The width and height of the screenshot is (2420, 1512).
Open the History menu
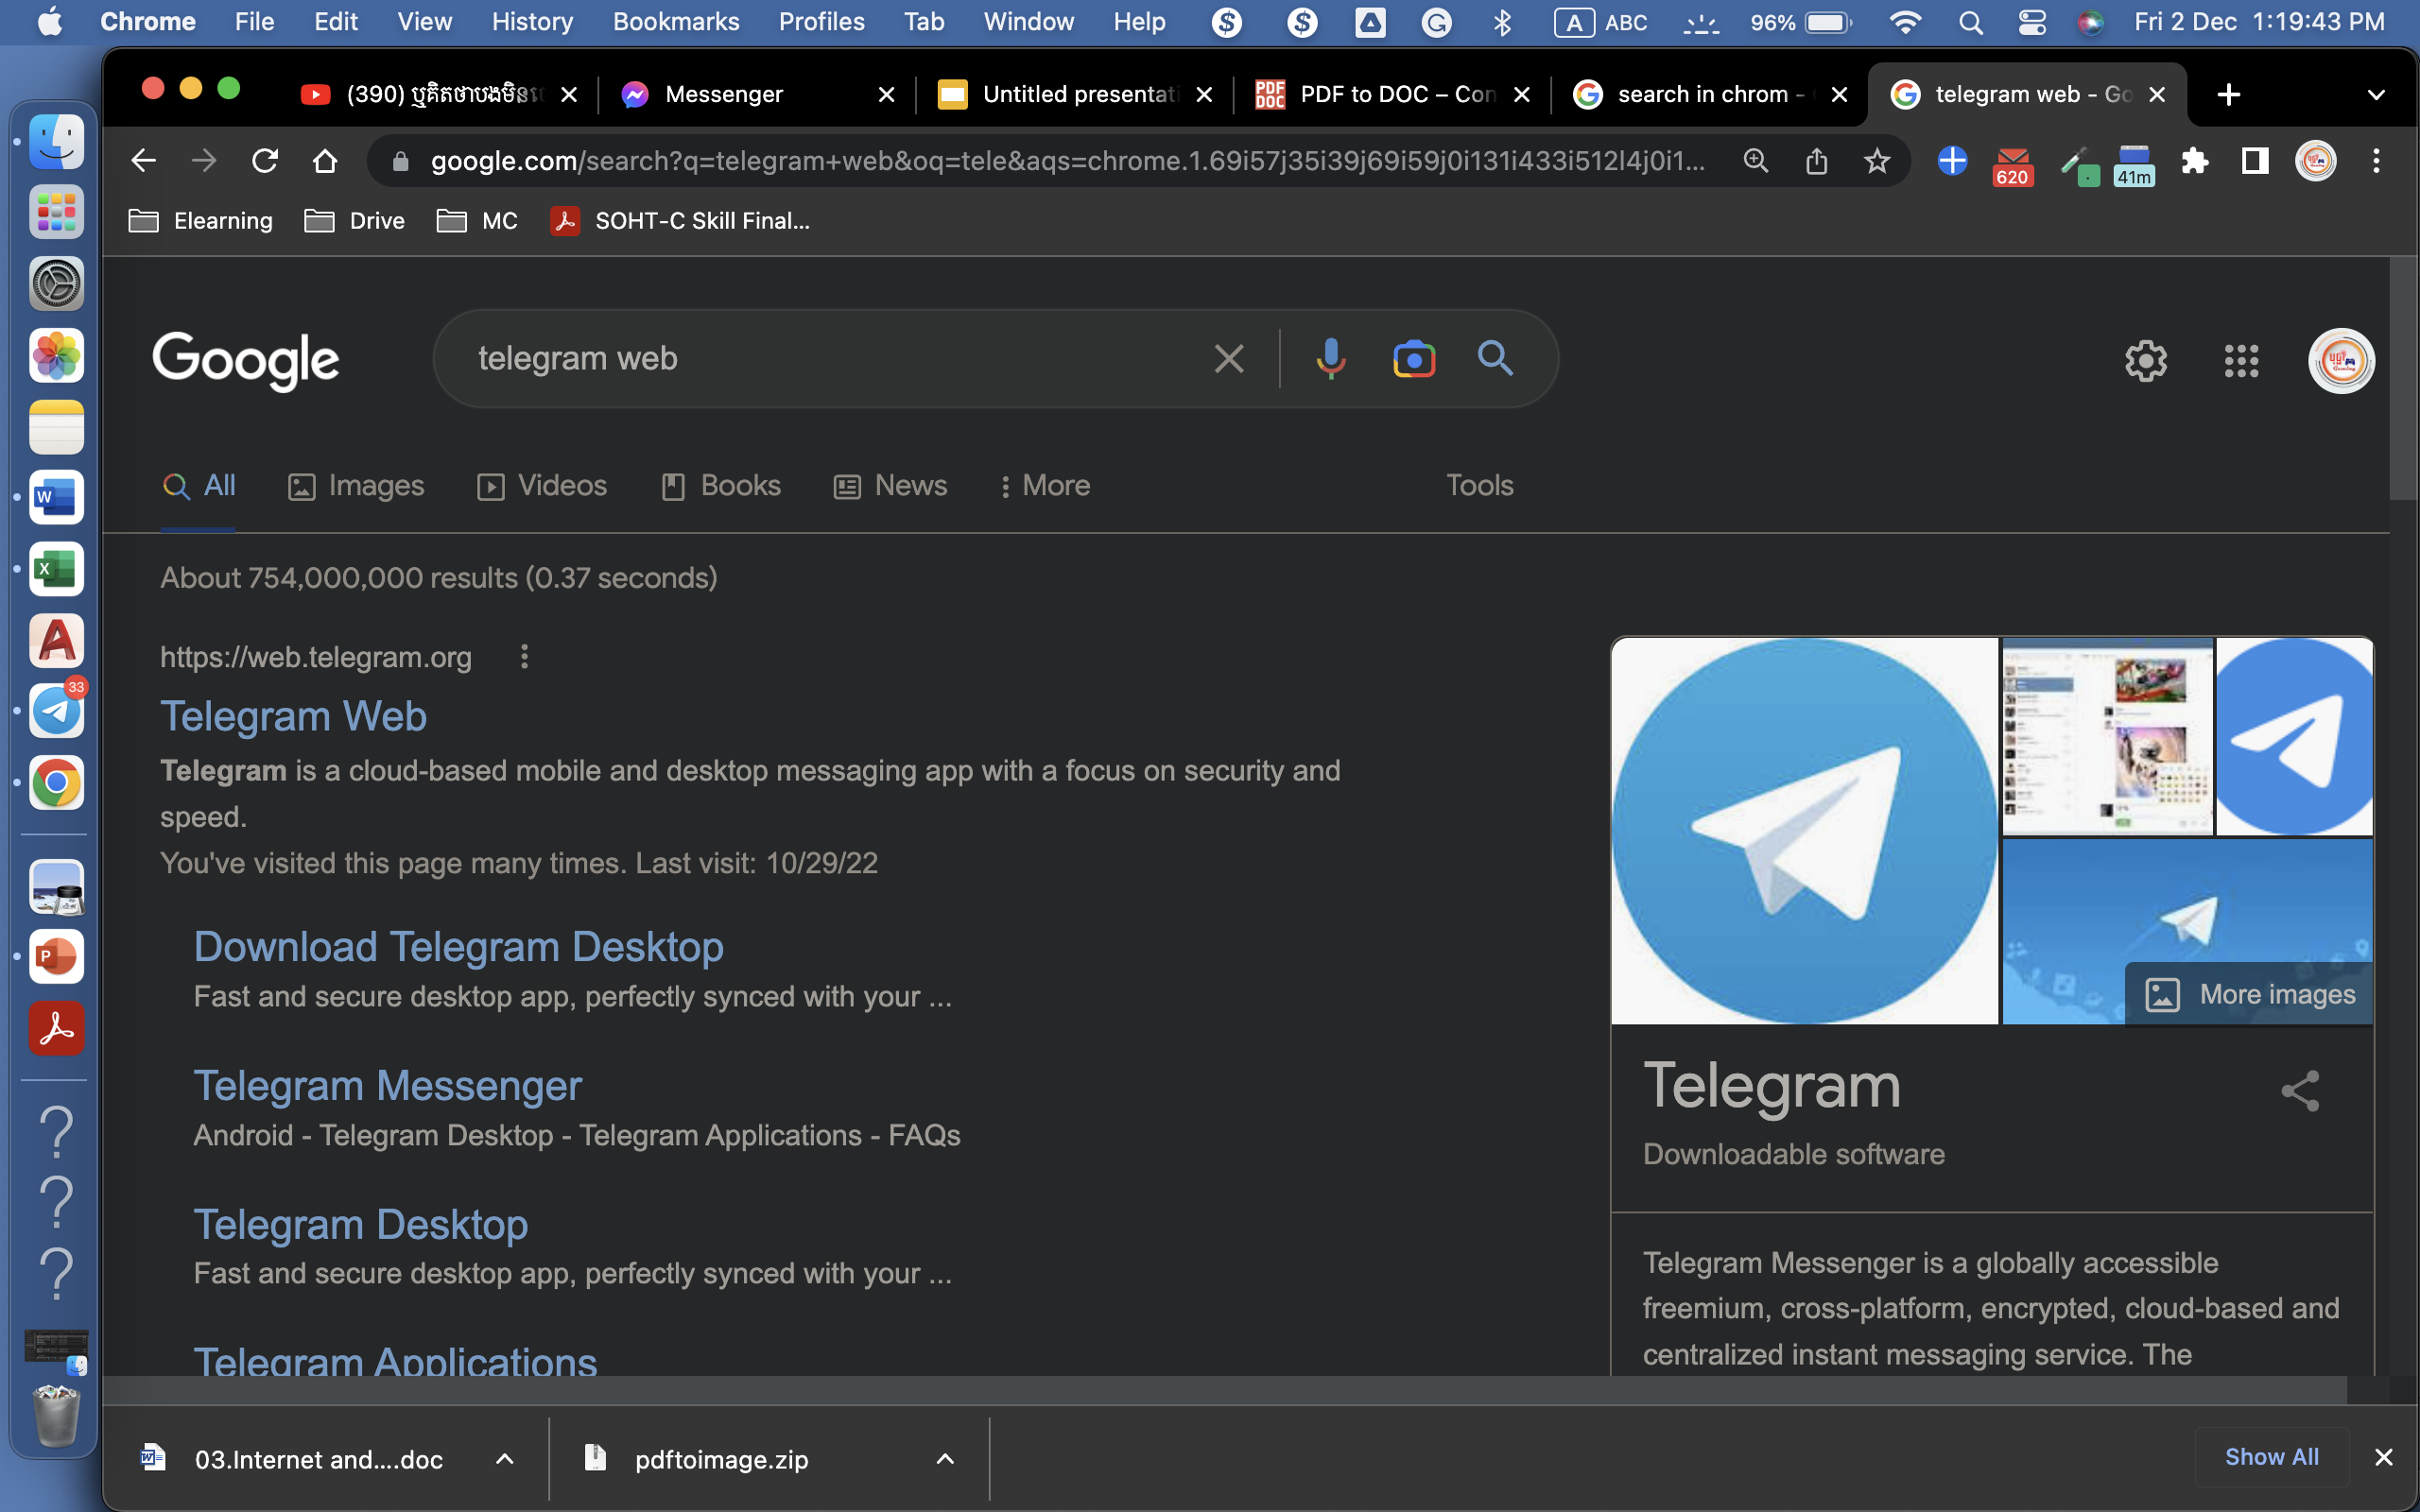[532, 22]
